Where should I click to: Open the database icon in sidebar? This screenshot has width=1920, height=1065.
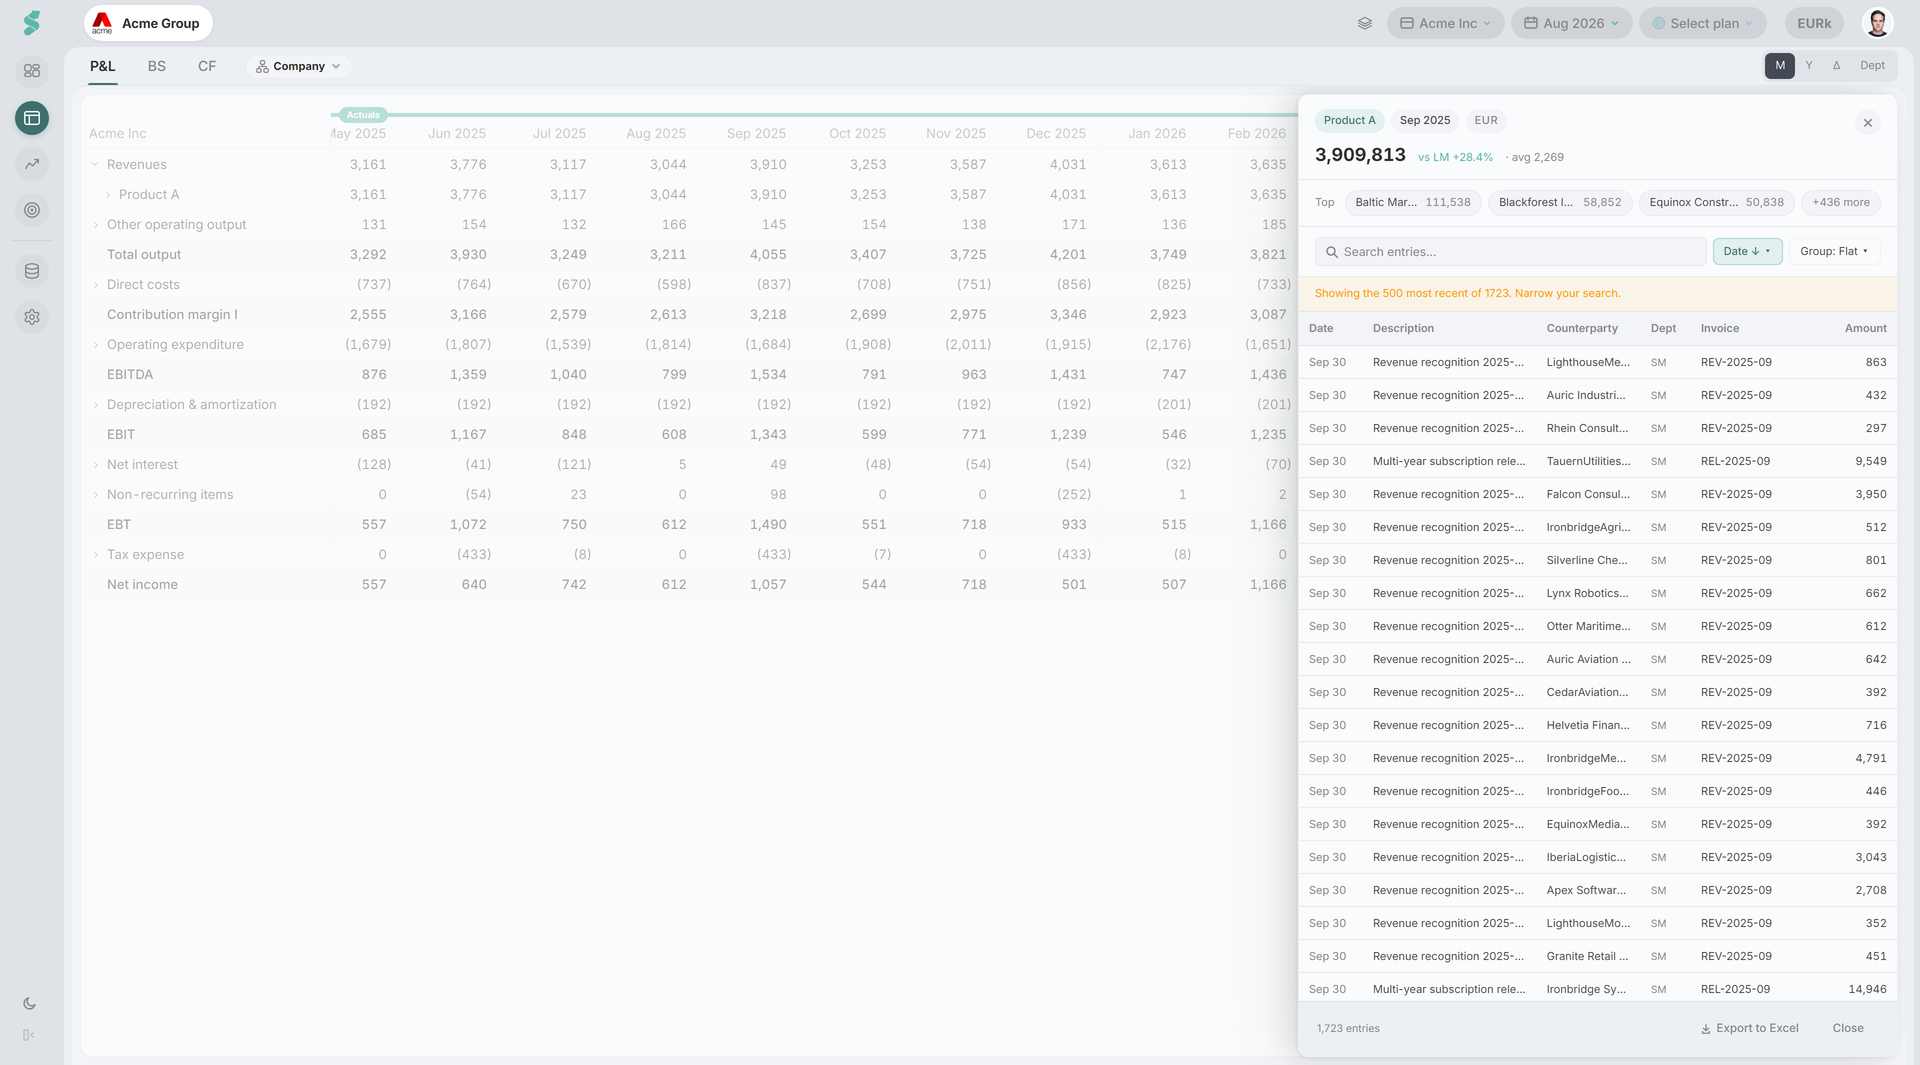(x=32, y=271)
